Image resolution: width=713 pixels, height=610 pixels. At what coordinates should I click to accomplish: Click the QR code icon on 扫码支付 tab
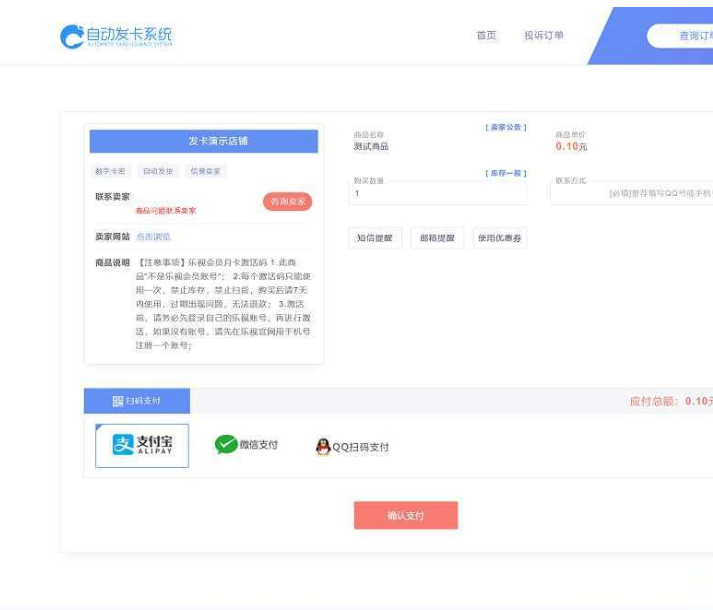[x=118, y=401]
